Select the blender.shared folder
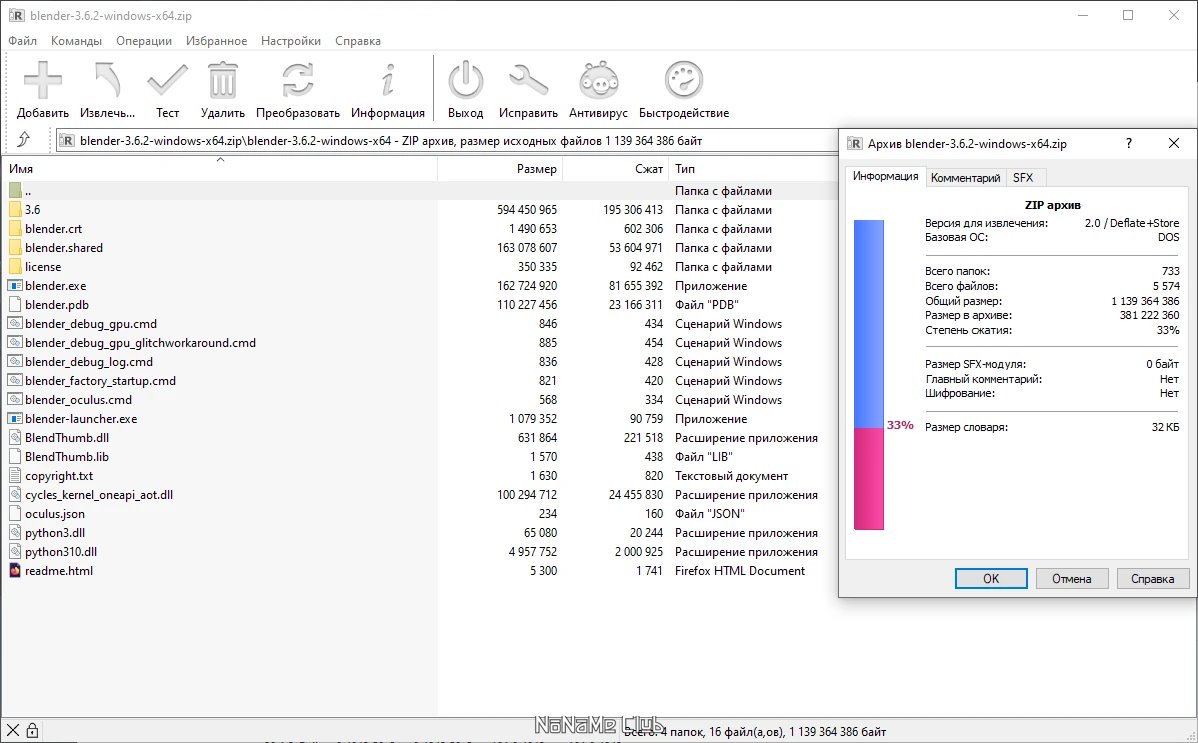1198x743 pixels. 64,248
